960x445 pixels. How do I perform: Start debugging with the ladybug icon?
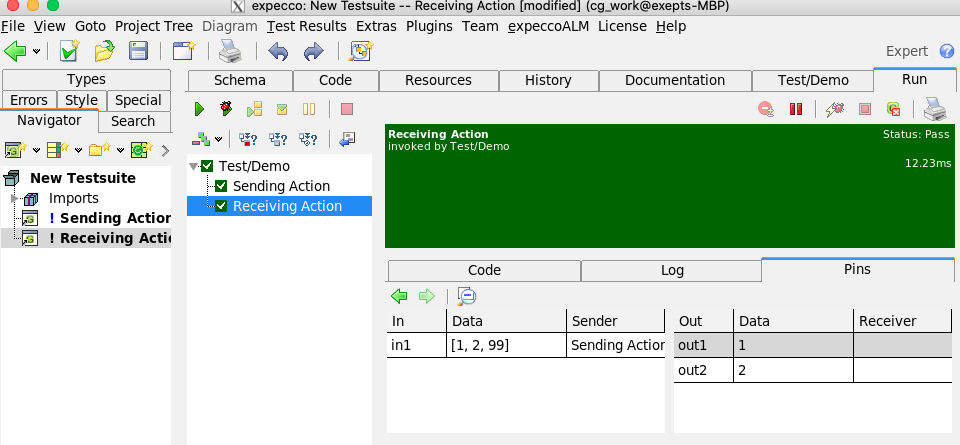(226, 109)
